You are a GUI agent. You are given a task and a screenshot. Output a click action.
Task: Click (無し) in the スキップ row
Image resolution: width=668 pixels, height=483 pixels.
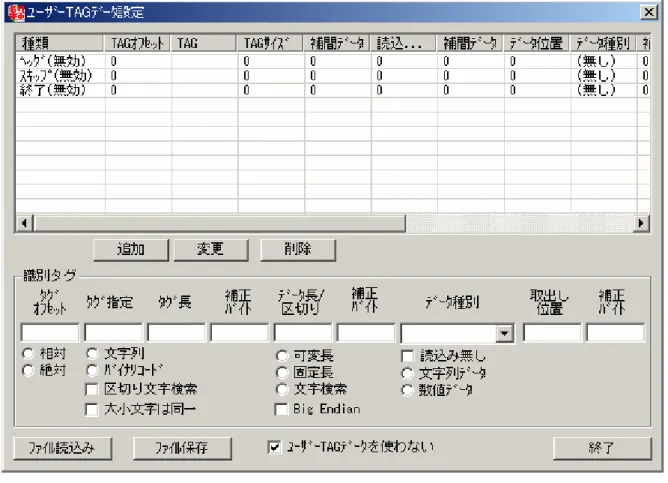596,76
